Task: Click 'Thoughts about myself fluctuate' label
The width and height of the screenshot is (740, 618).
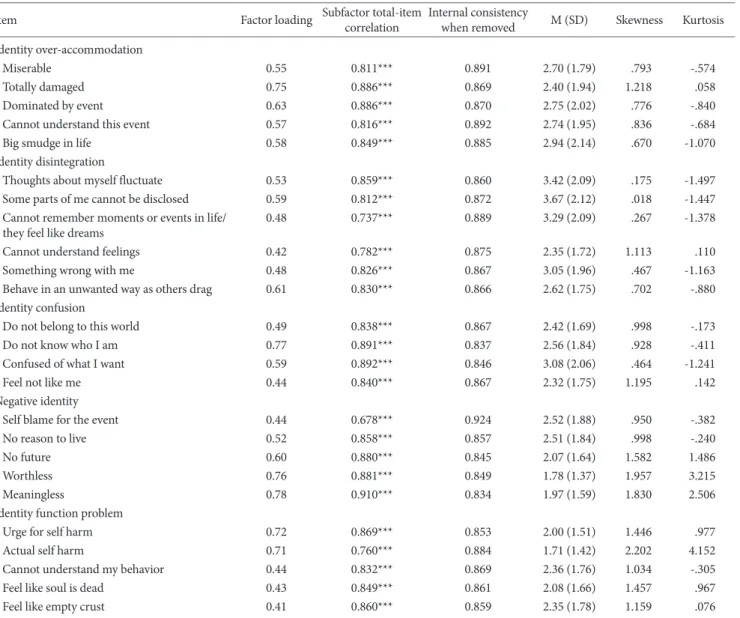Action: 82,180
